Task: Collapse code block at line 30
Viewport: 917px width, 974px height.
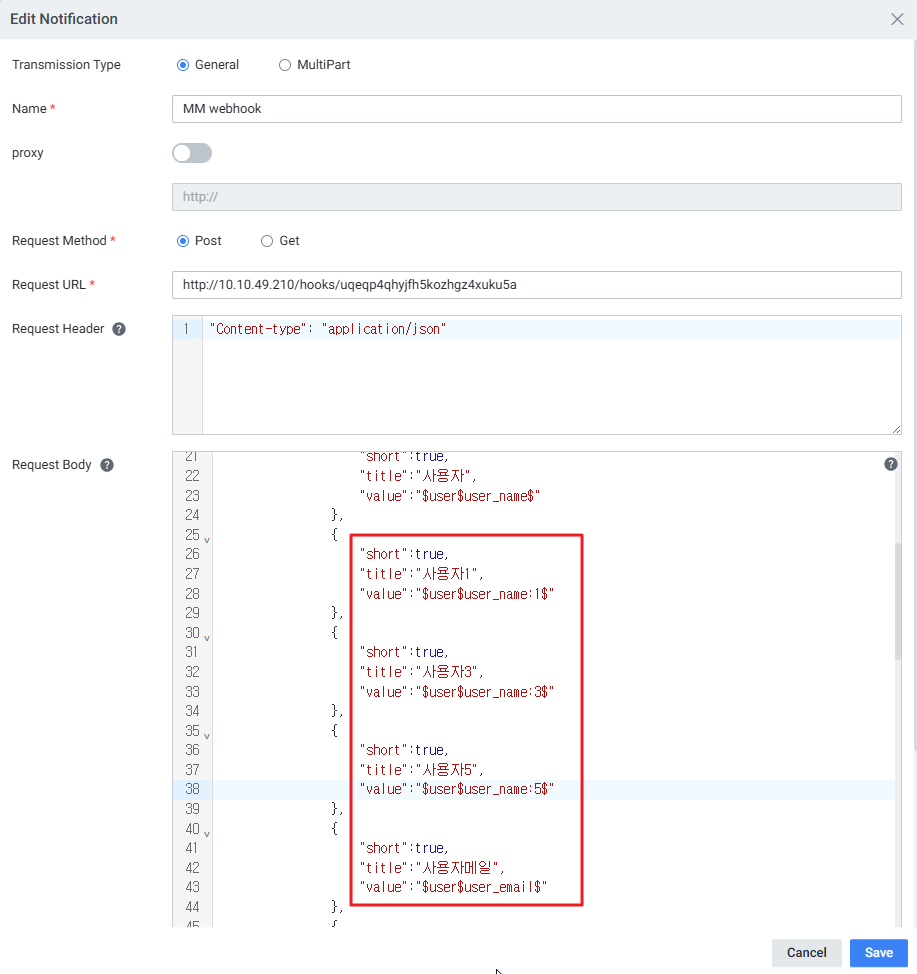Action: click(x=207, y=637)
